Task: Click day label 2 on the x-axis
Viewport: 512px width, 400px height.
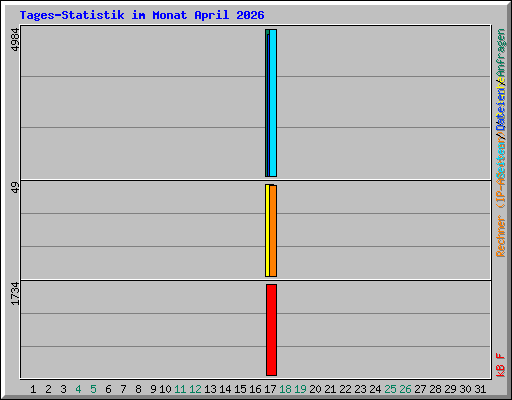Action: coord(48,389)
